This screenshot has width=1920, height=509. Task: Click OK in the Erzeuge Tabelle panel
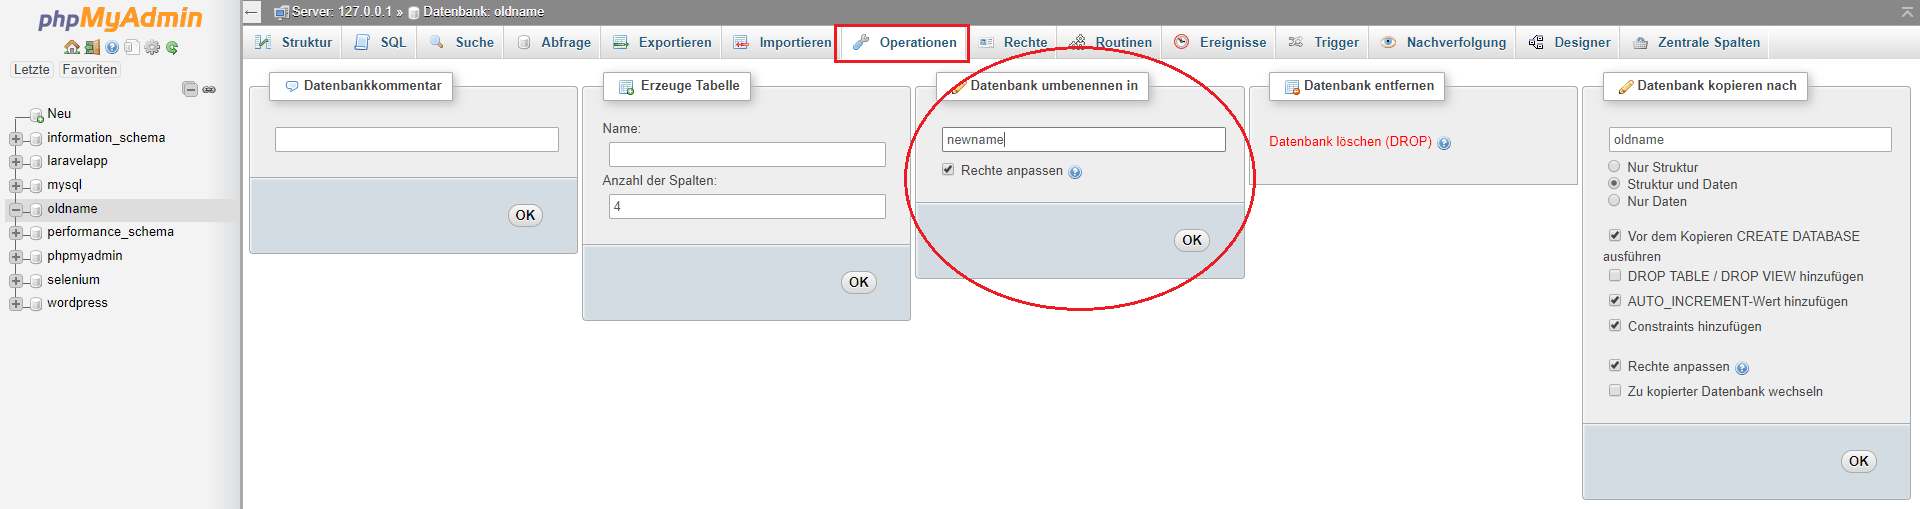pos(859,282)
